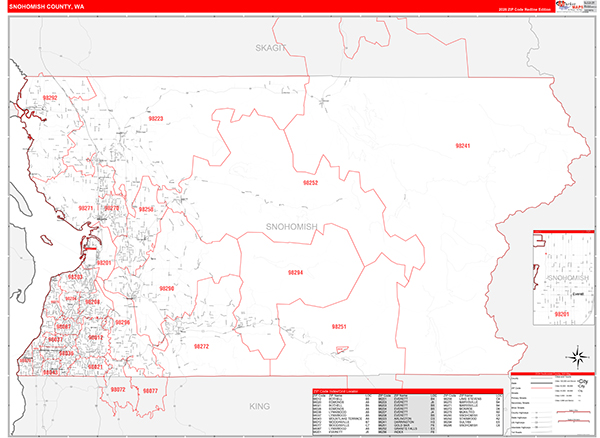Select ZIP code 98077 label
The image size is (600, 438).
[x=150, y=391]
